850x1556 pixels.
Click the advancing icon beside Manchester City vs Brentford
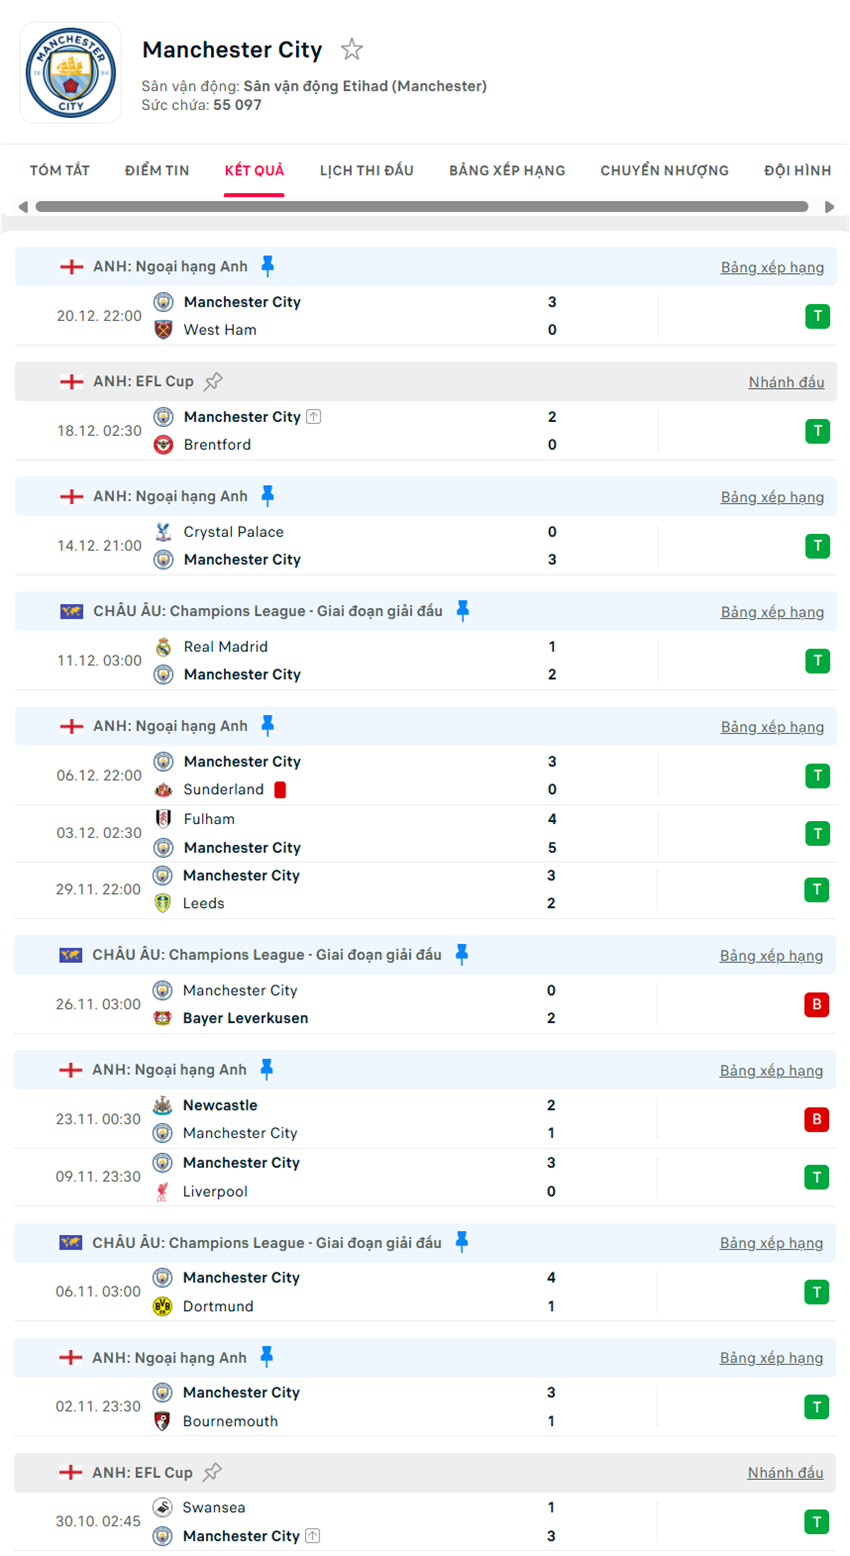[314, 417]
